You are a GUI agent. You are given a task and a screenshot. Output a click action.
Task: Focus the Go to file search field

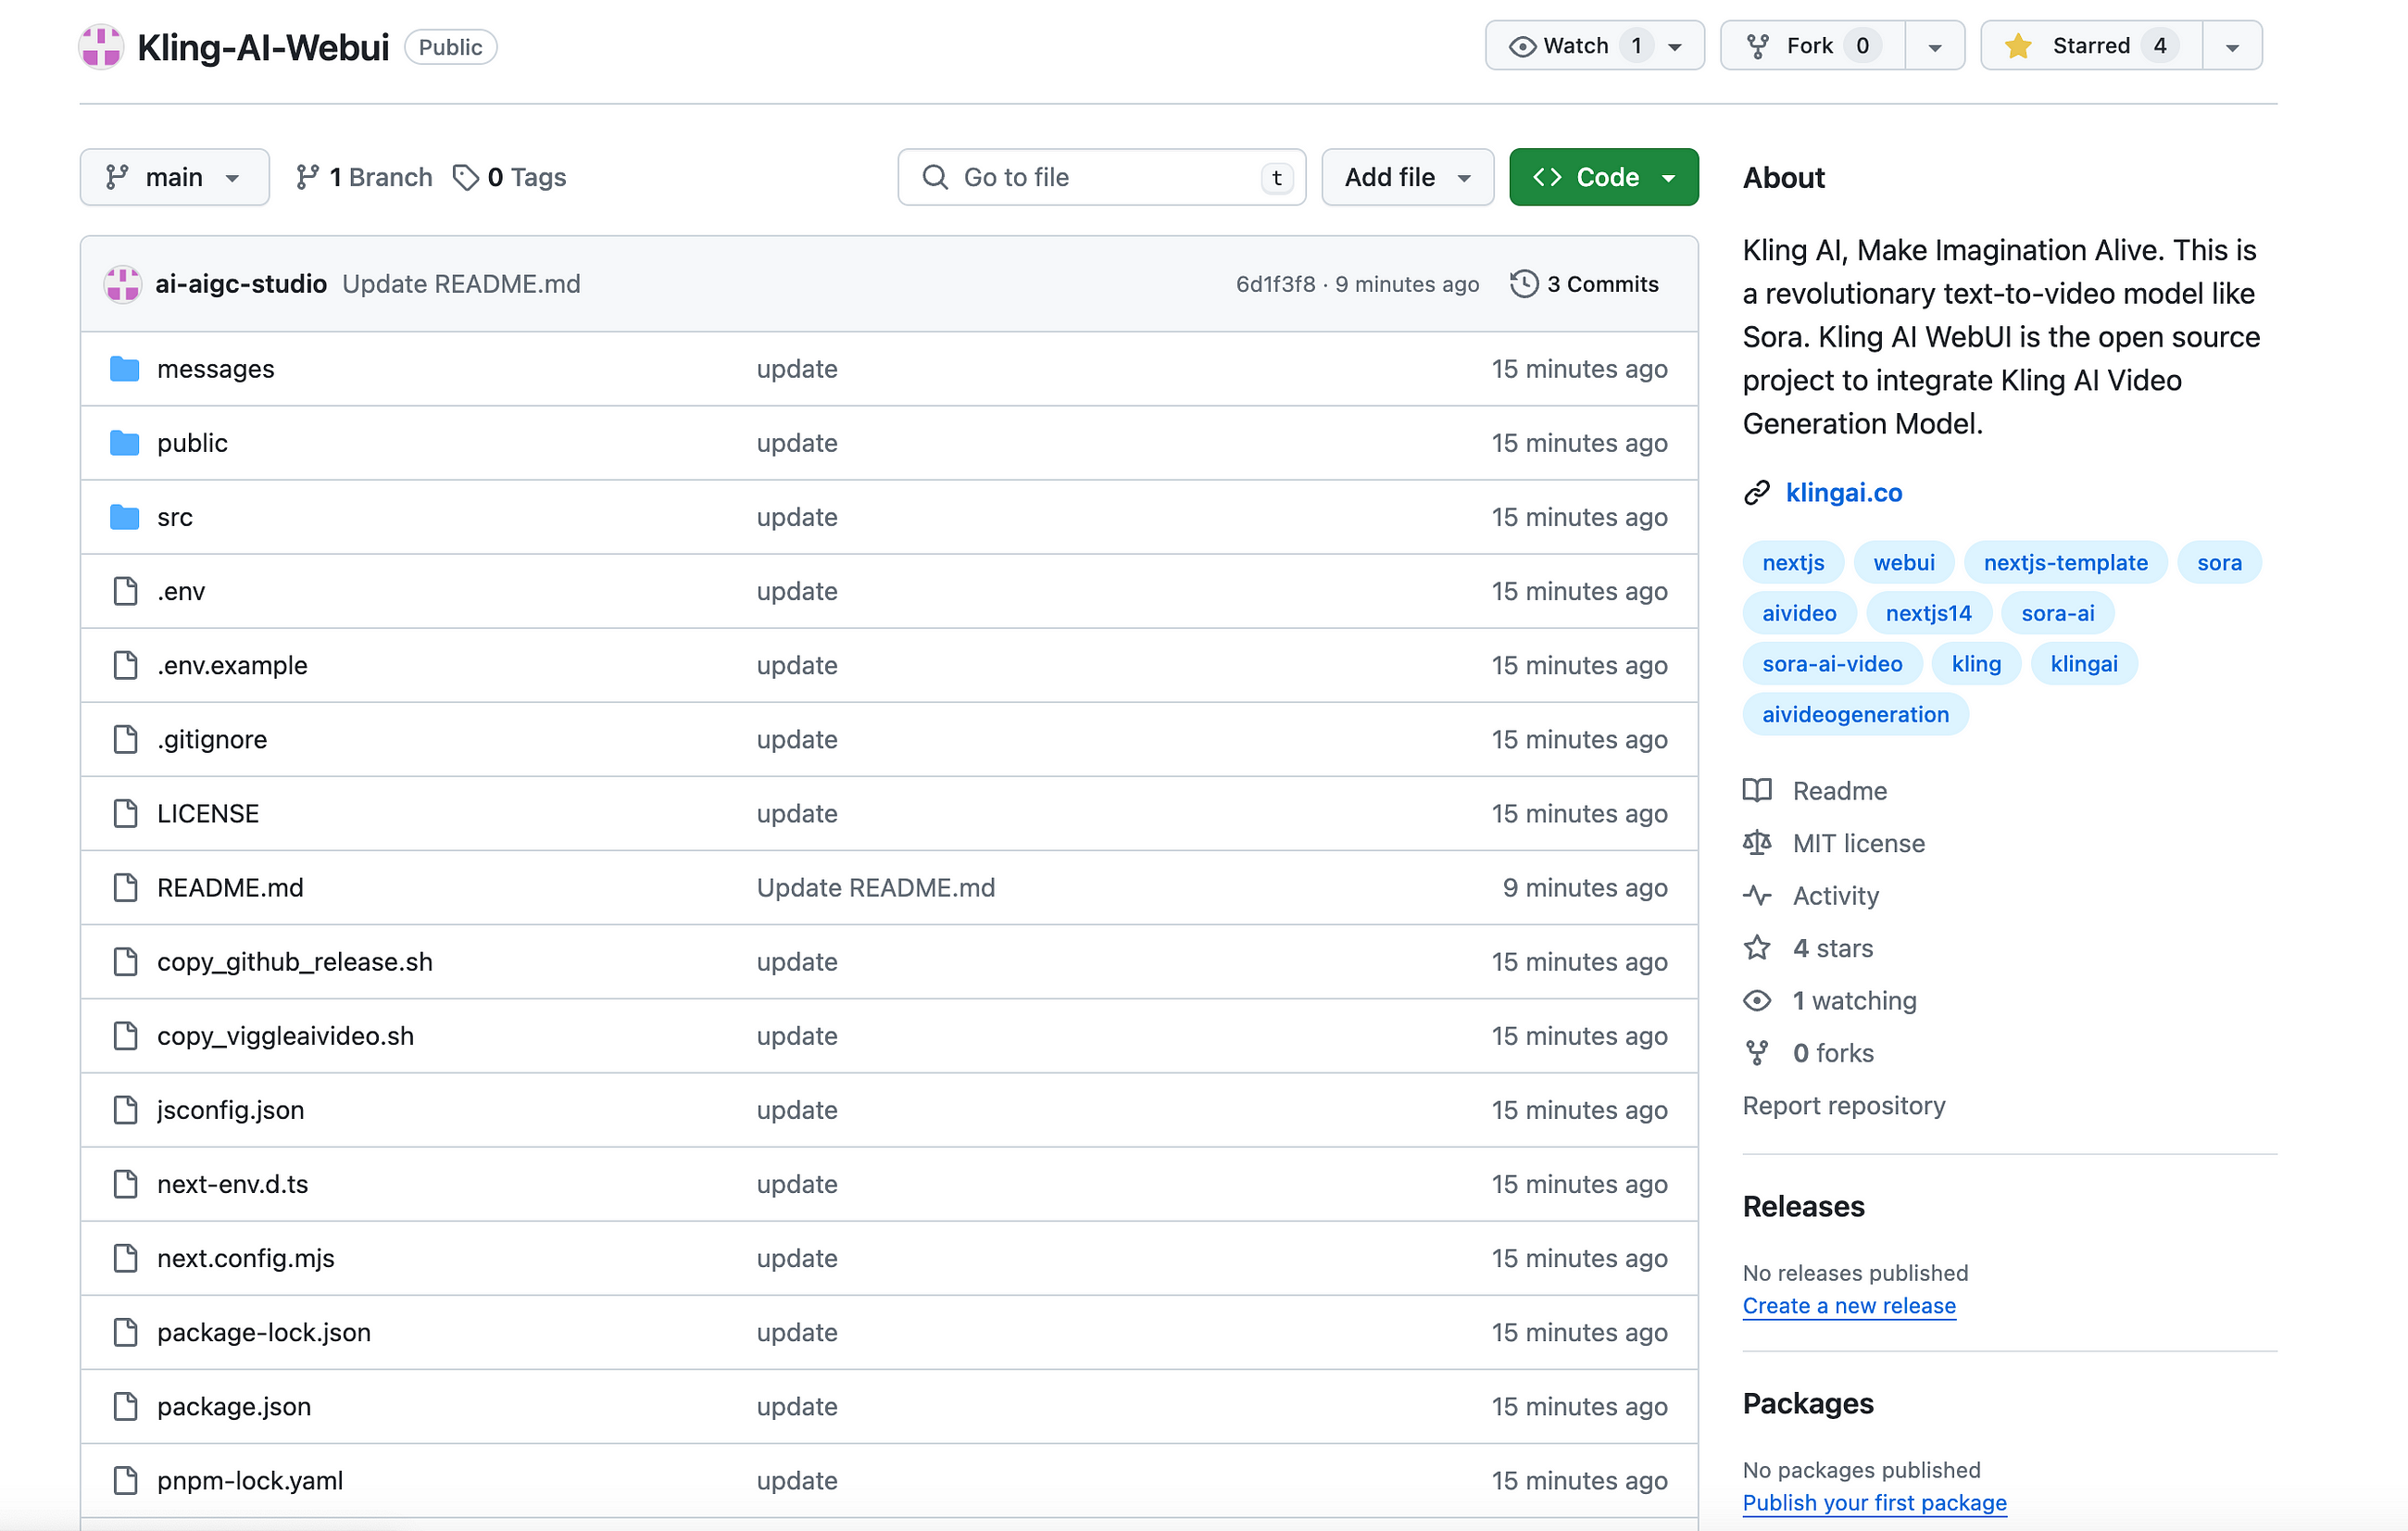pos(1101,177)
